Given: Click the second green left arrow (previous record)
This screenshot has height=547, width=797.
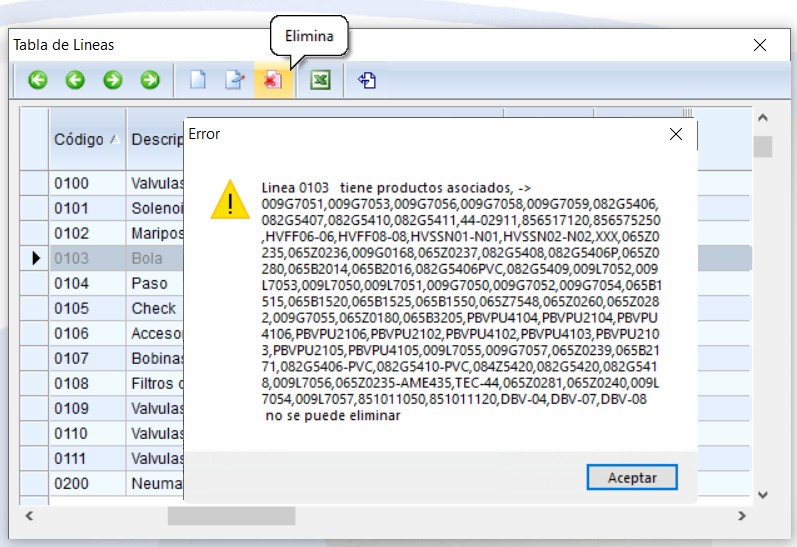Looking at the screenshot, I should (75, 80).
